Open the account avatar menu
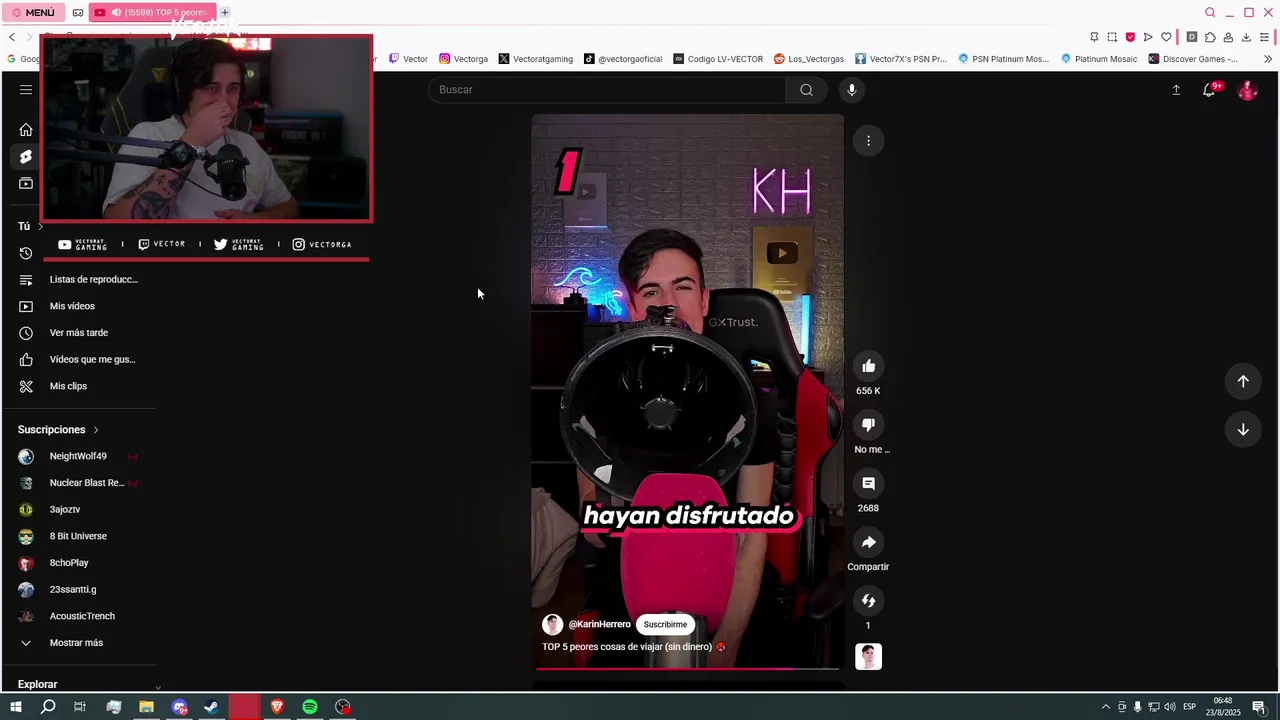The height and width of the screenshot is (720, 1280). pos(1247,90)
